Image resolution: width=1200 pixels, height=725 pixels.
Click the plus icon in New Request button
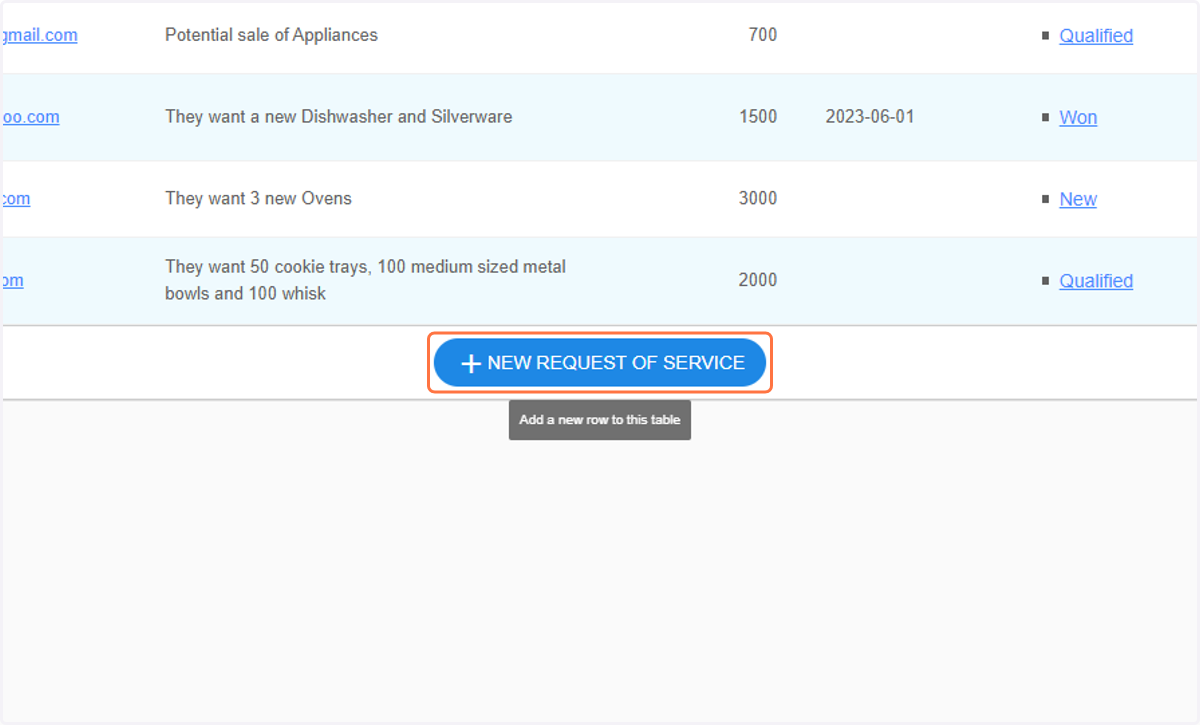(471, 364)
